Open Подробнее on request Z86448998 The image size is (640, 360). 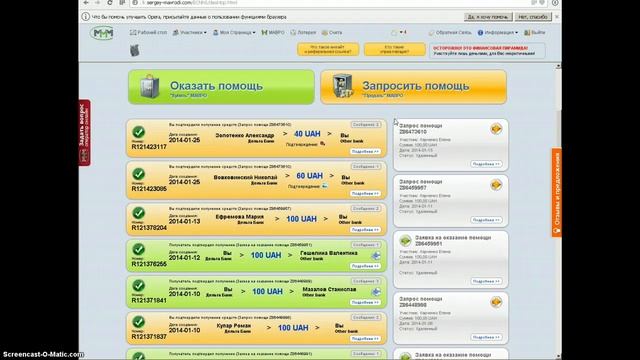point(486,338)
